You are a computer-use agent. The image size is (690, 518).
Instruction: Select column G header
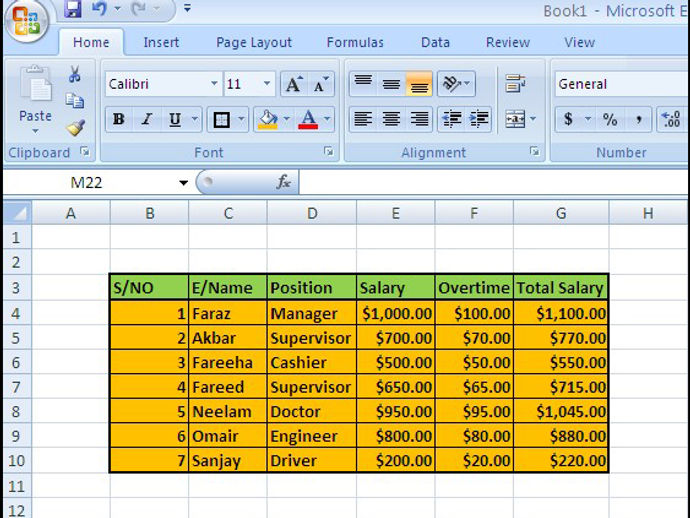tap(561, 213)
